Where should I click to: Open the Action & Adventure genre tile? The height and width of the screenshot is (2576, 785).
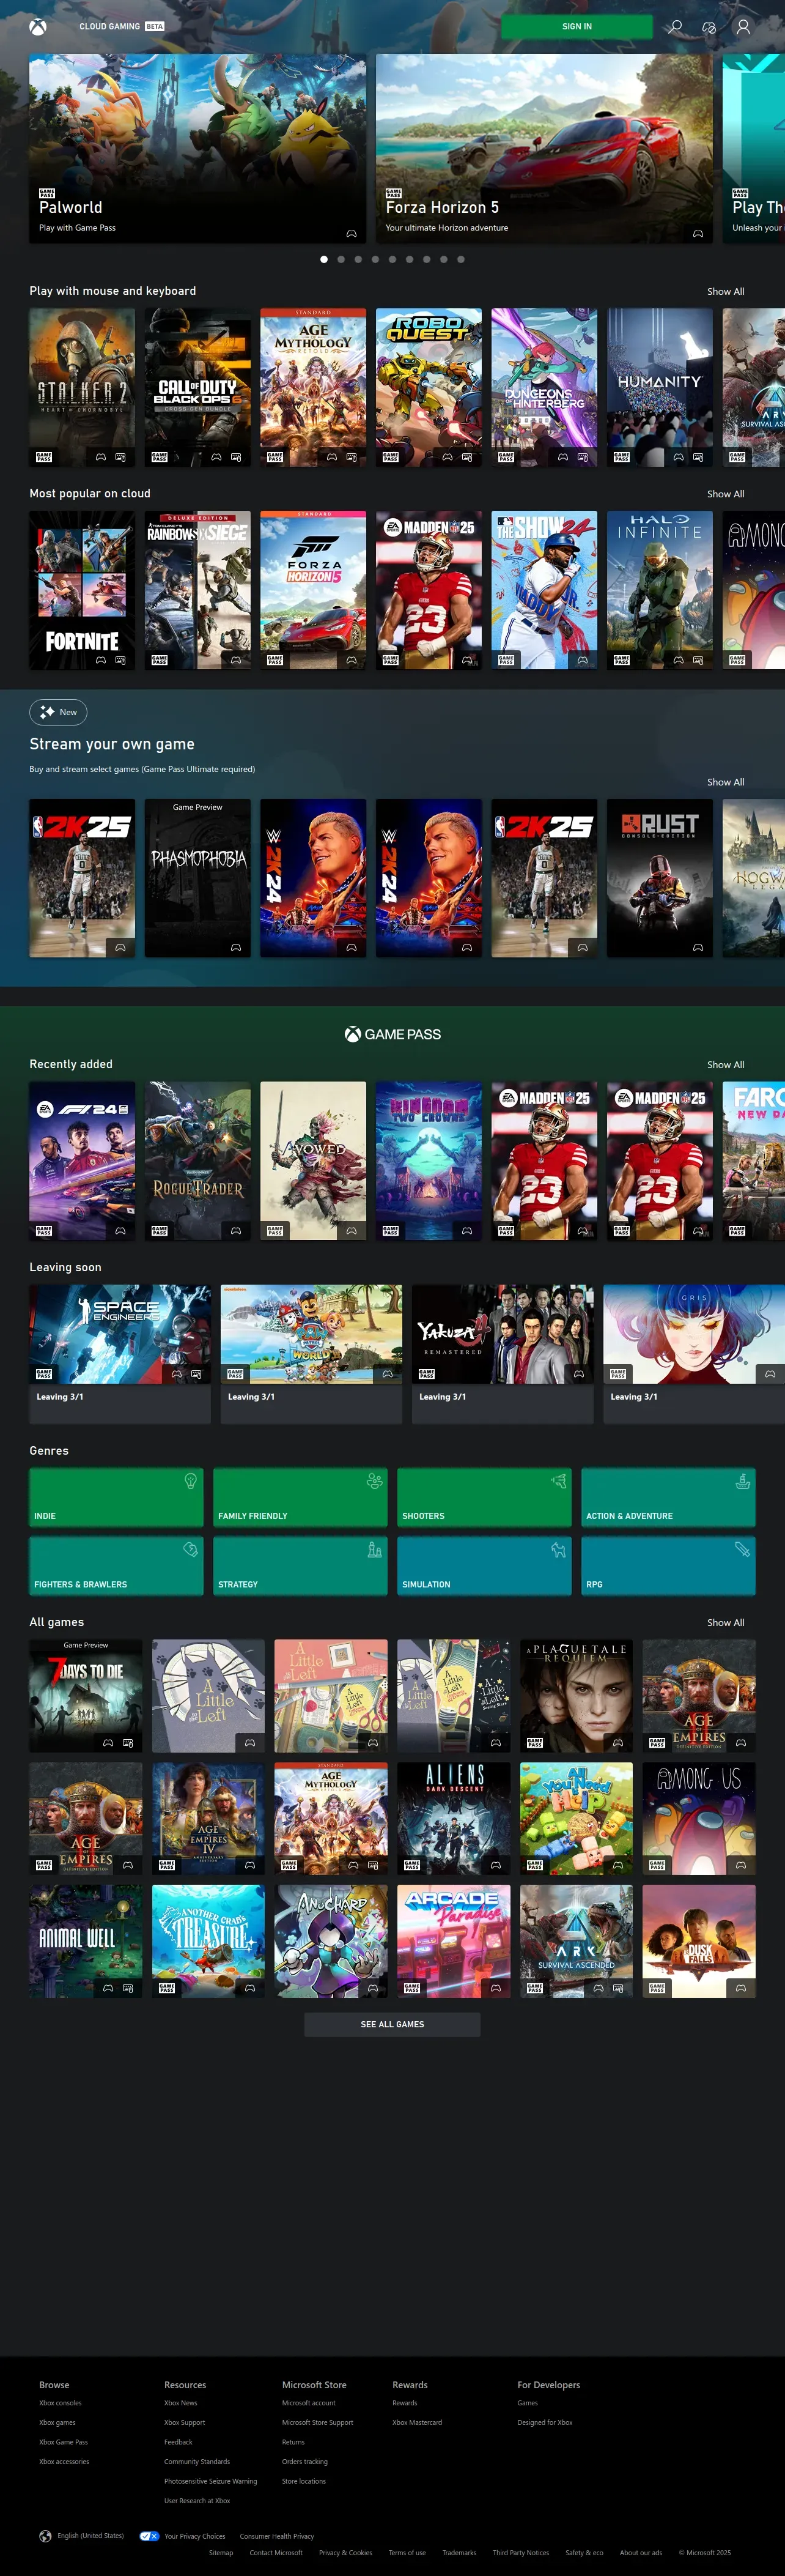point(668,1497)
